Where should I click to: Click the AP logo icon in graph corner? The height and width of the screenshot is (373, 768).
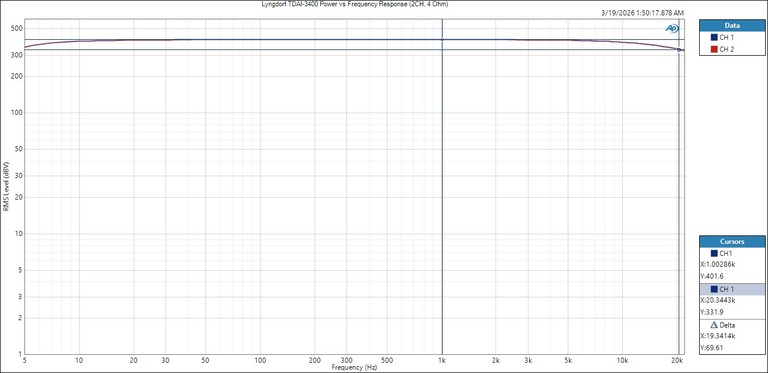pyautogui.click(x=672, y=29)
